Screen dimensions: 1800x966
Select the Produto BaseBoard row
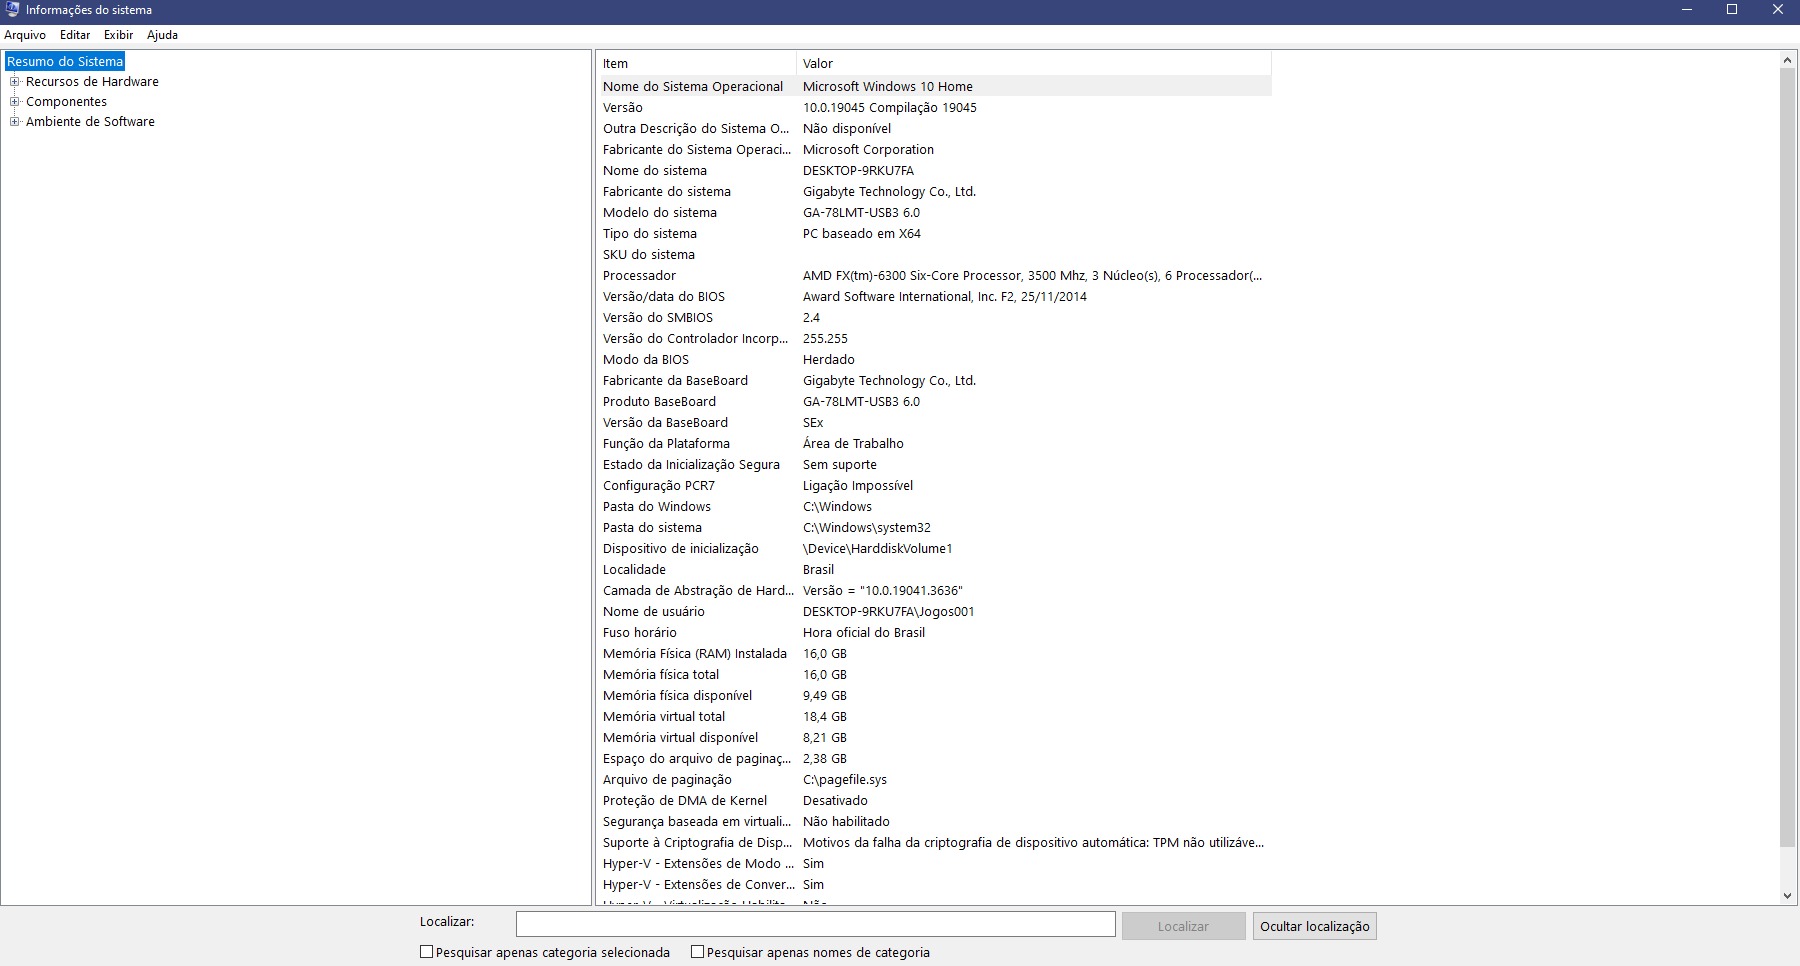pyautogui.click(x=934, y=402)
